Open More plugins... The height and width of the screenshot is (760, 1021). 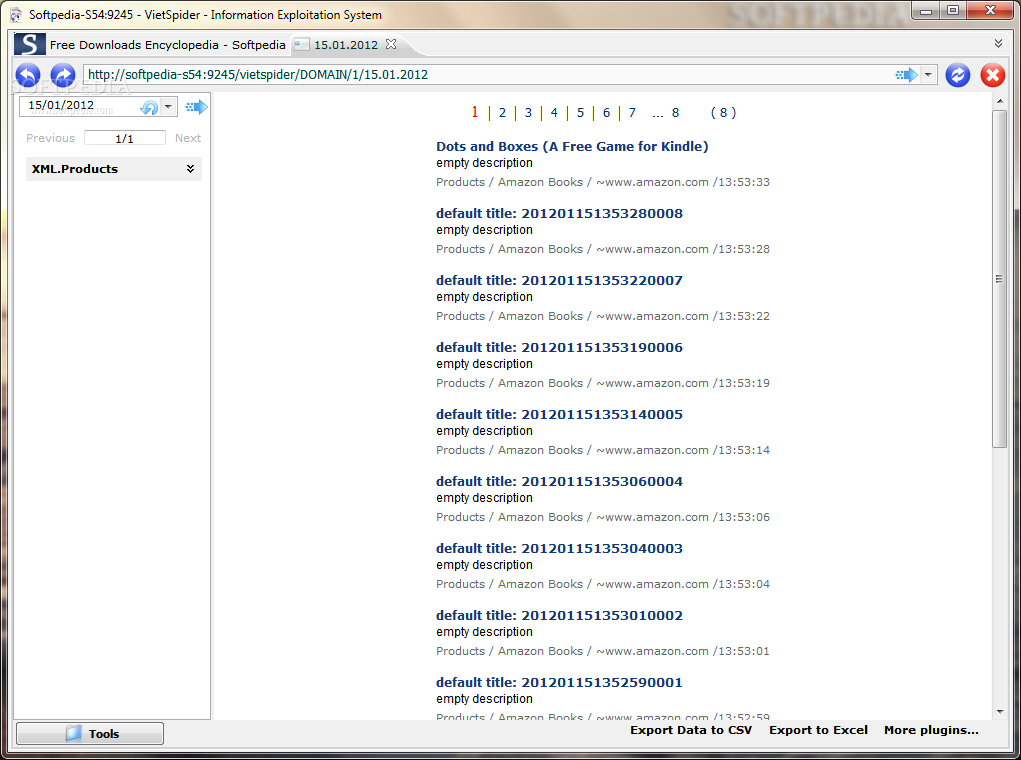click(931, 730)
